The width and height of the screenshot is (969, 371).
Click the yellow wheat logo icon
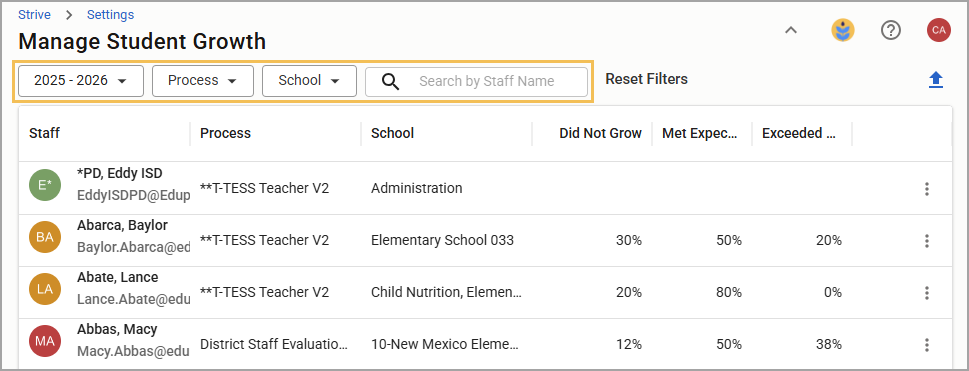point(843,30)
